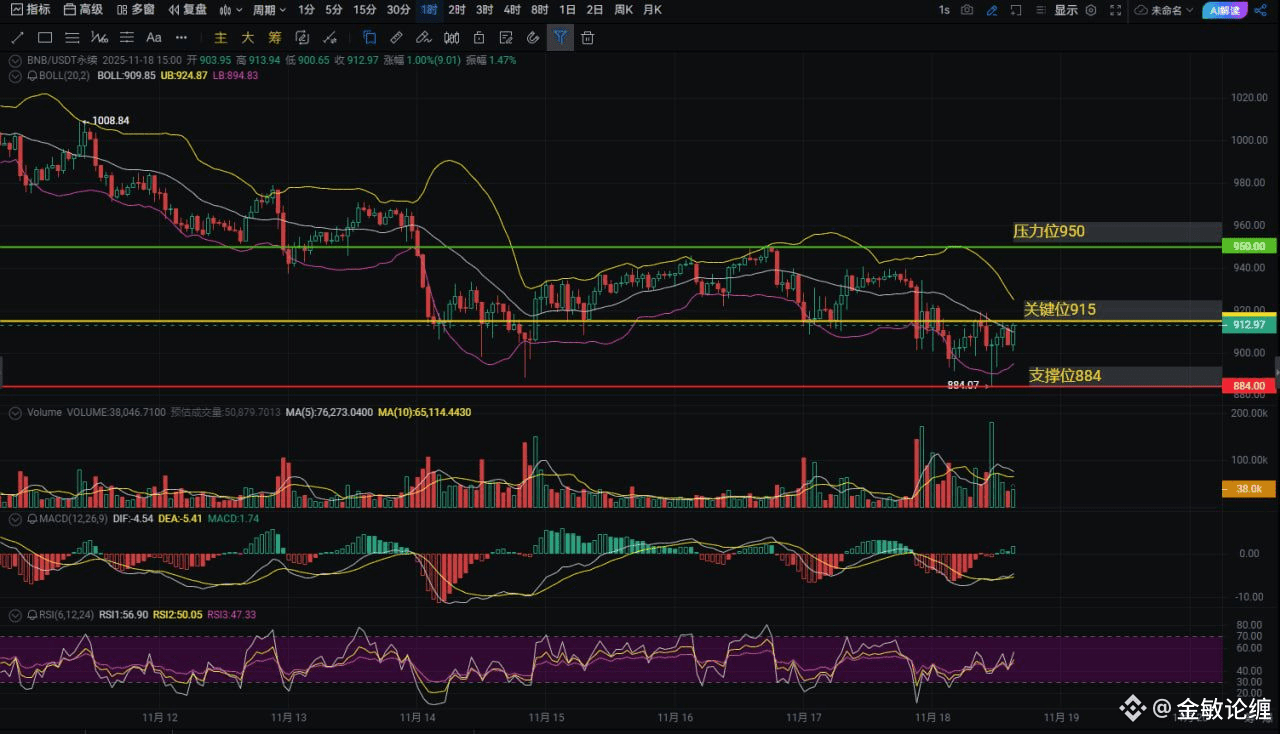
Task: Enter fullscreen chart mode
Action: pyautogui.click(x=1116, y=10)
